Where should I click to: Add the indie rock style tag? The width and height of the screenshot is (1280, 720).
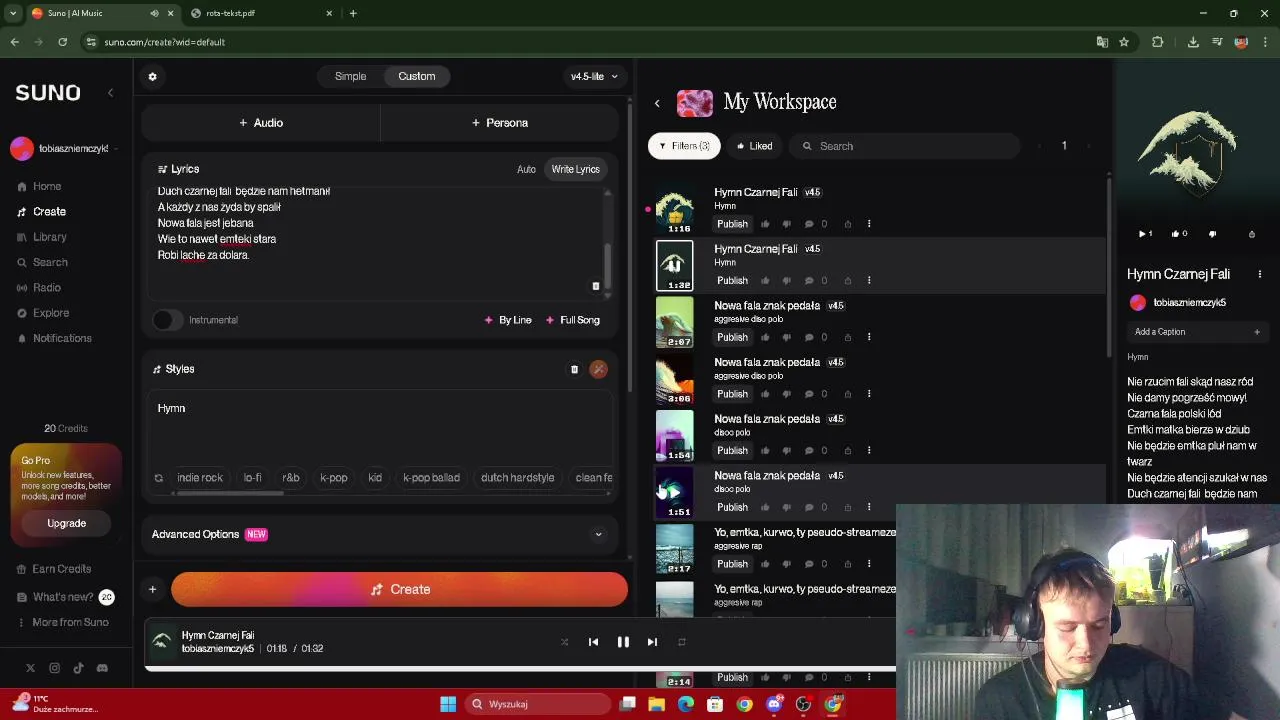pyautogui.click(x=200, y=478)
